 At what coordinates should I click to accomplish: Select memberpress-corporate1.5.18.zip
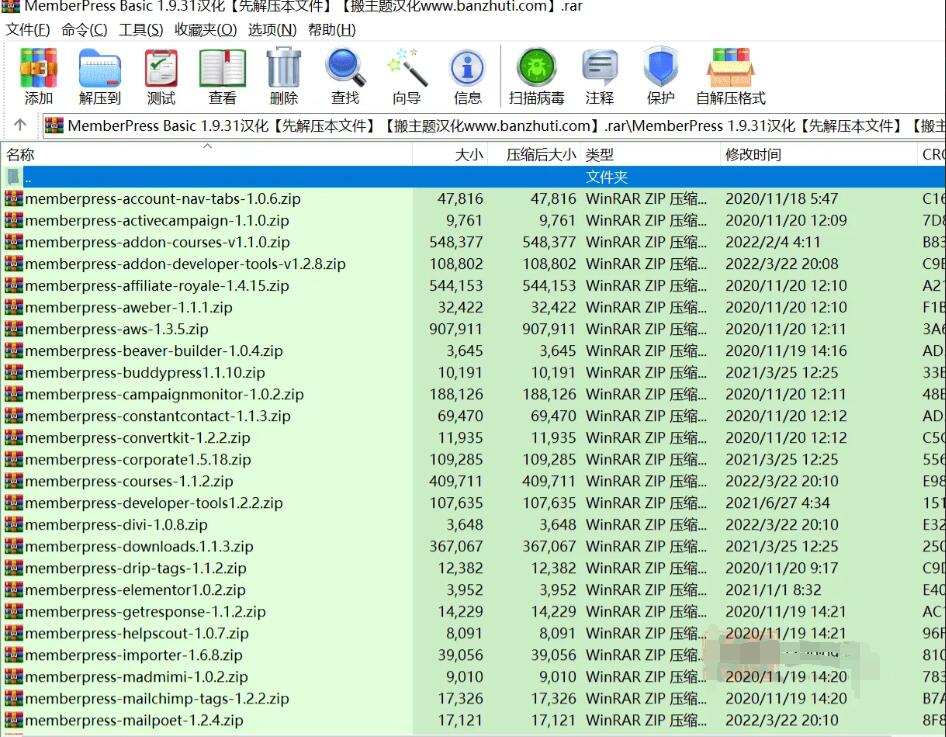[138, 459]
